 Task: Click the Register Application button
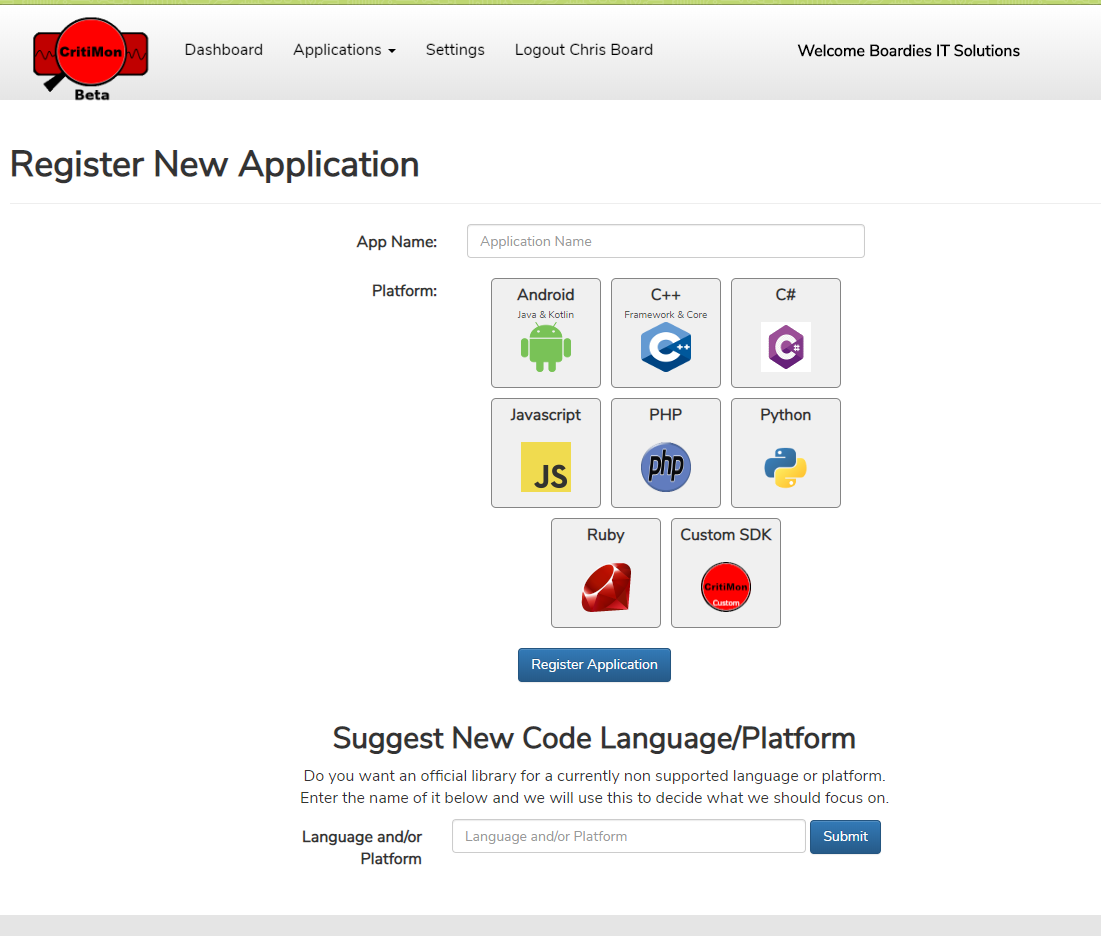pyautogui.click(x=594, y=664)
